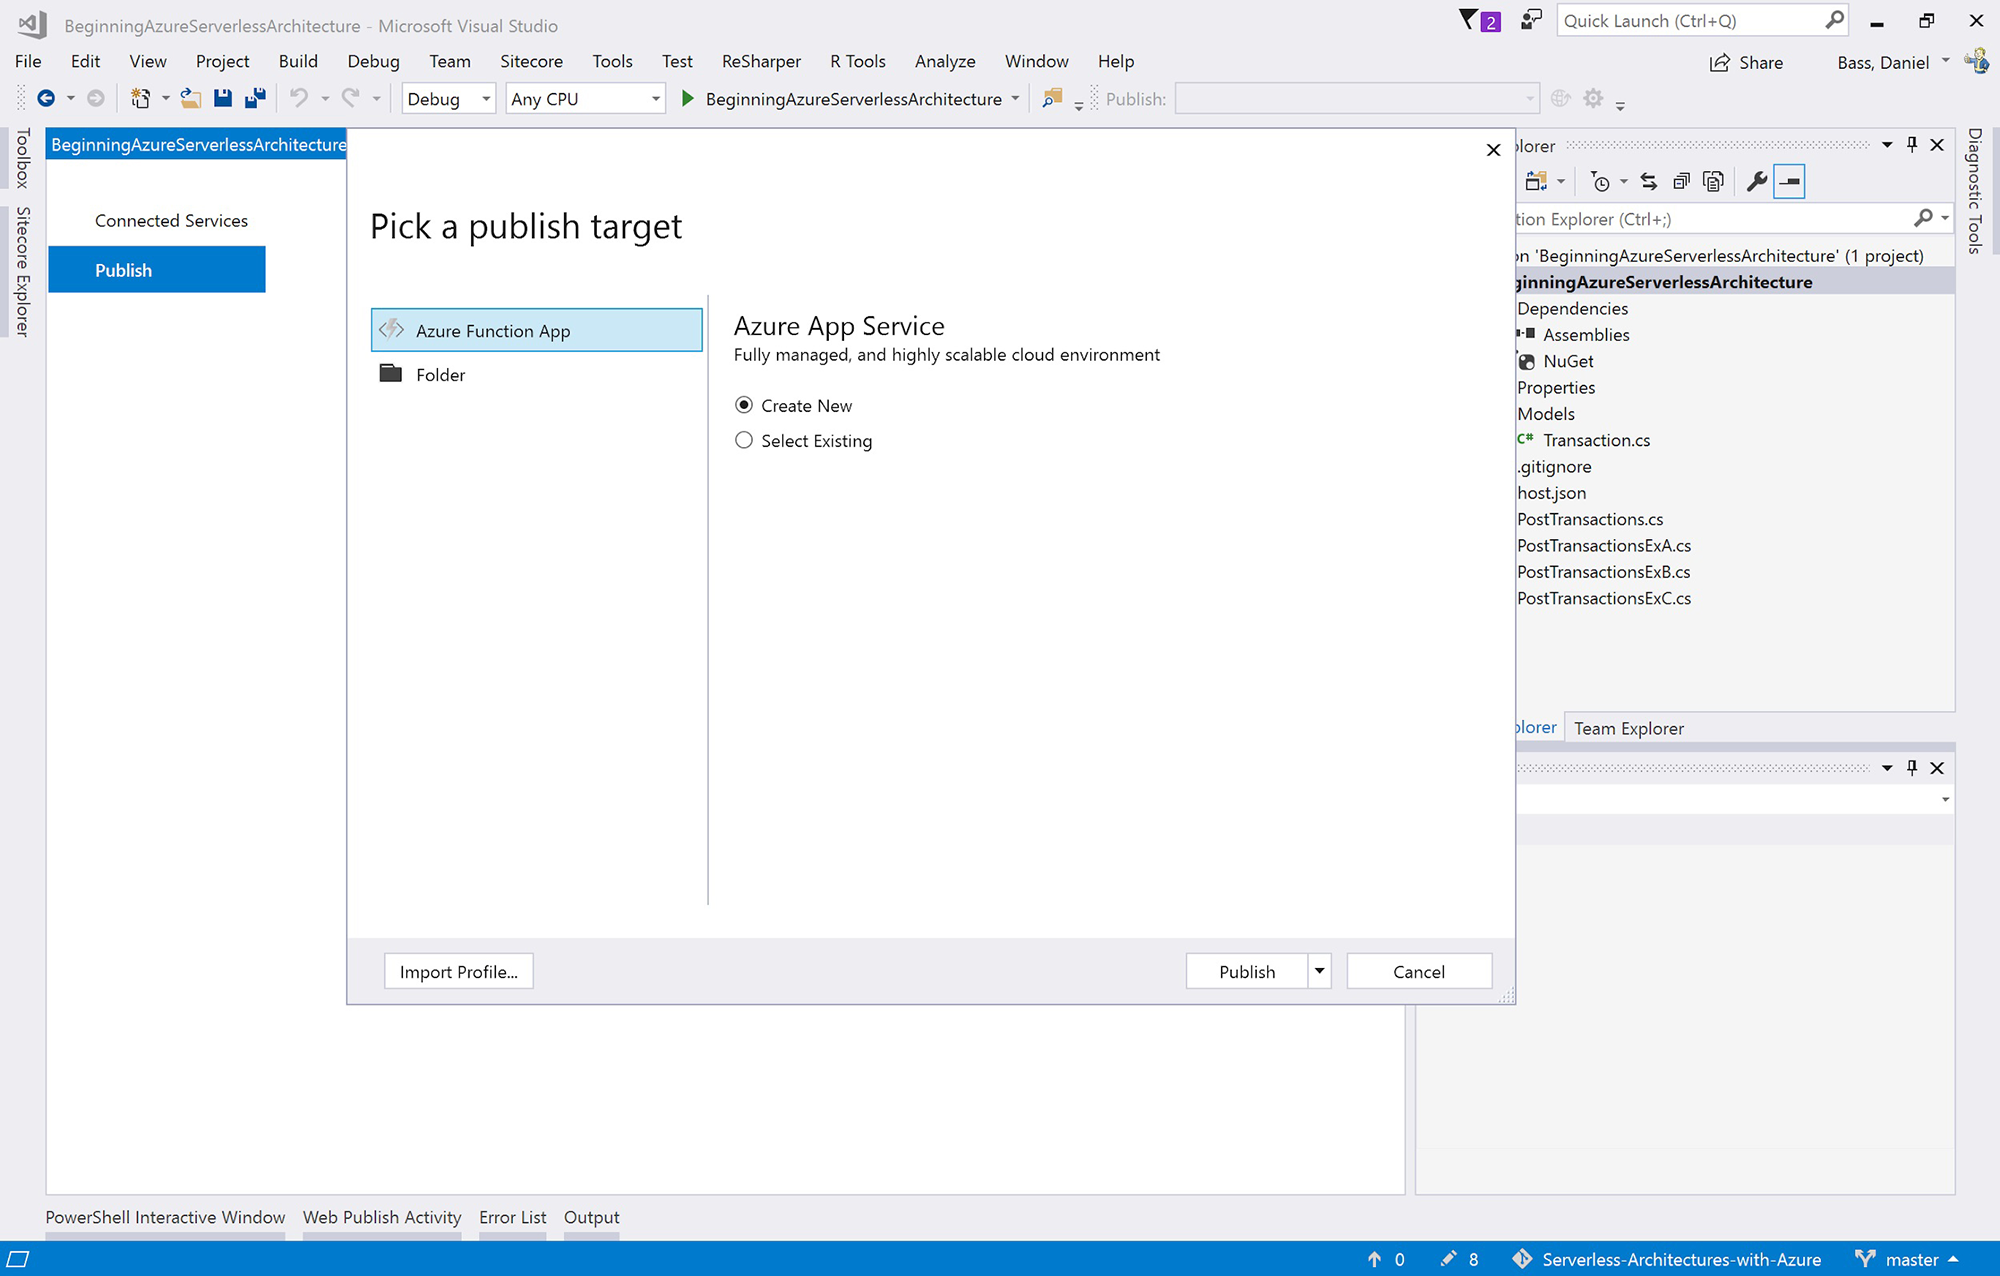Image resolution: width=2000 pixels, height=1276 pixels.
Task: Select PostTransactionsExB.cs in Solution Explorer
Action: click(x=1603, y=572)
